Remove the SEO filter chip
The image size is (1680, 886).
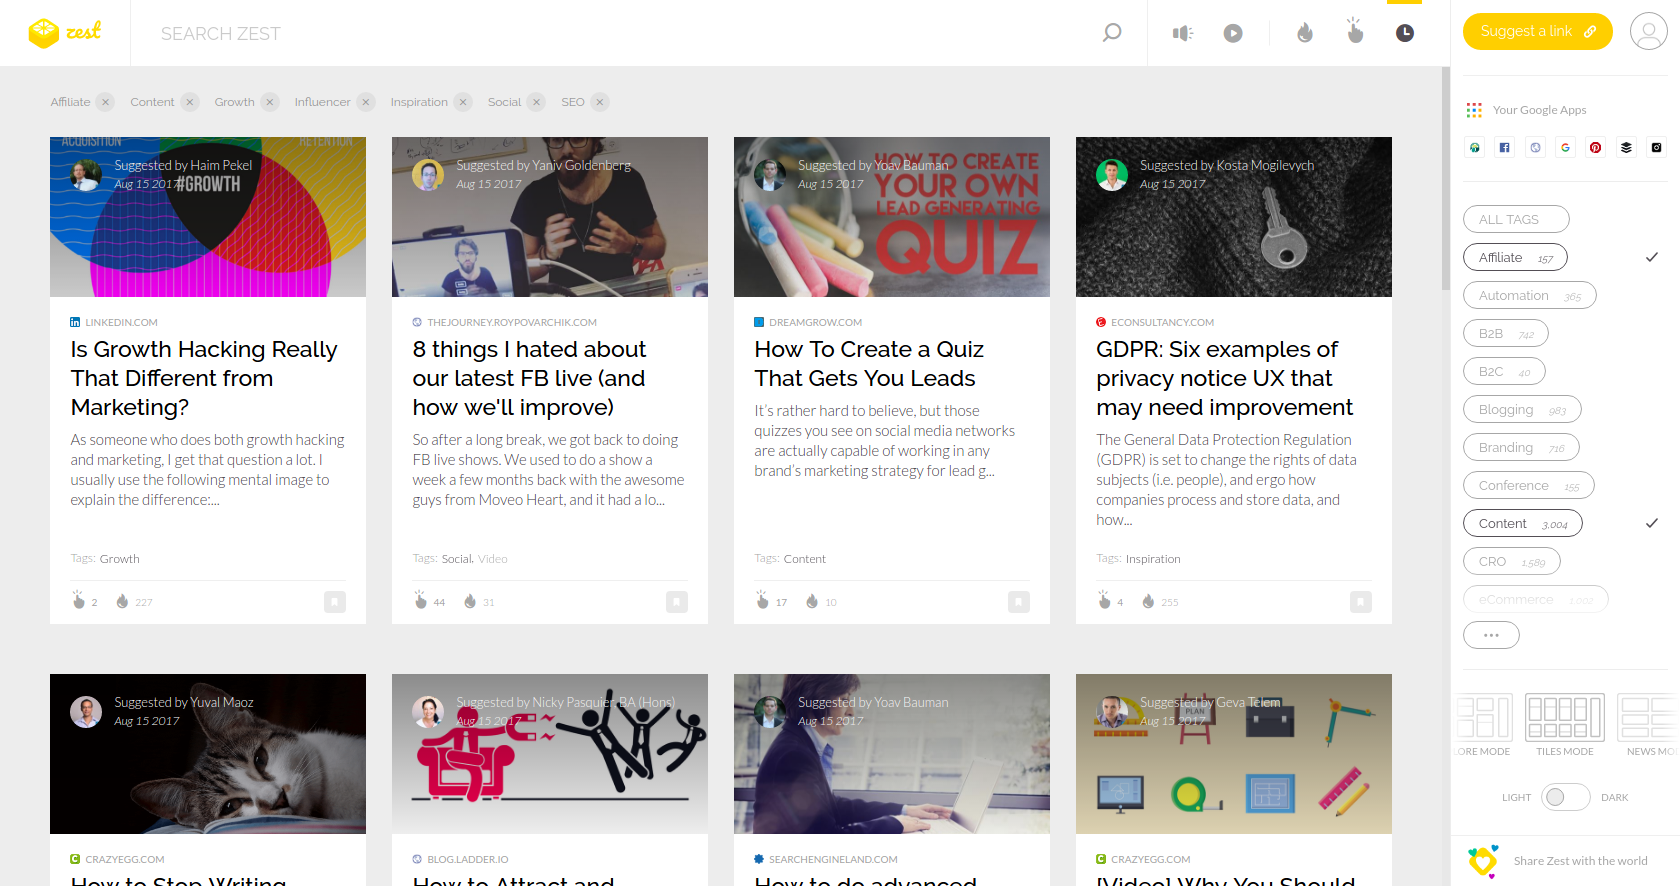pos(600,102)
